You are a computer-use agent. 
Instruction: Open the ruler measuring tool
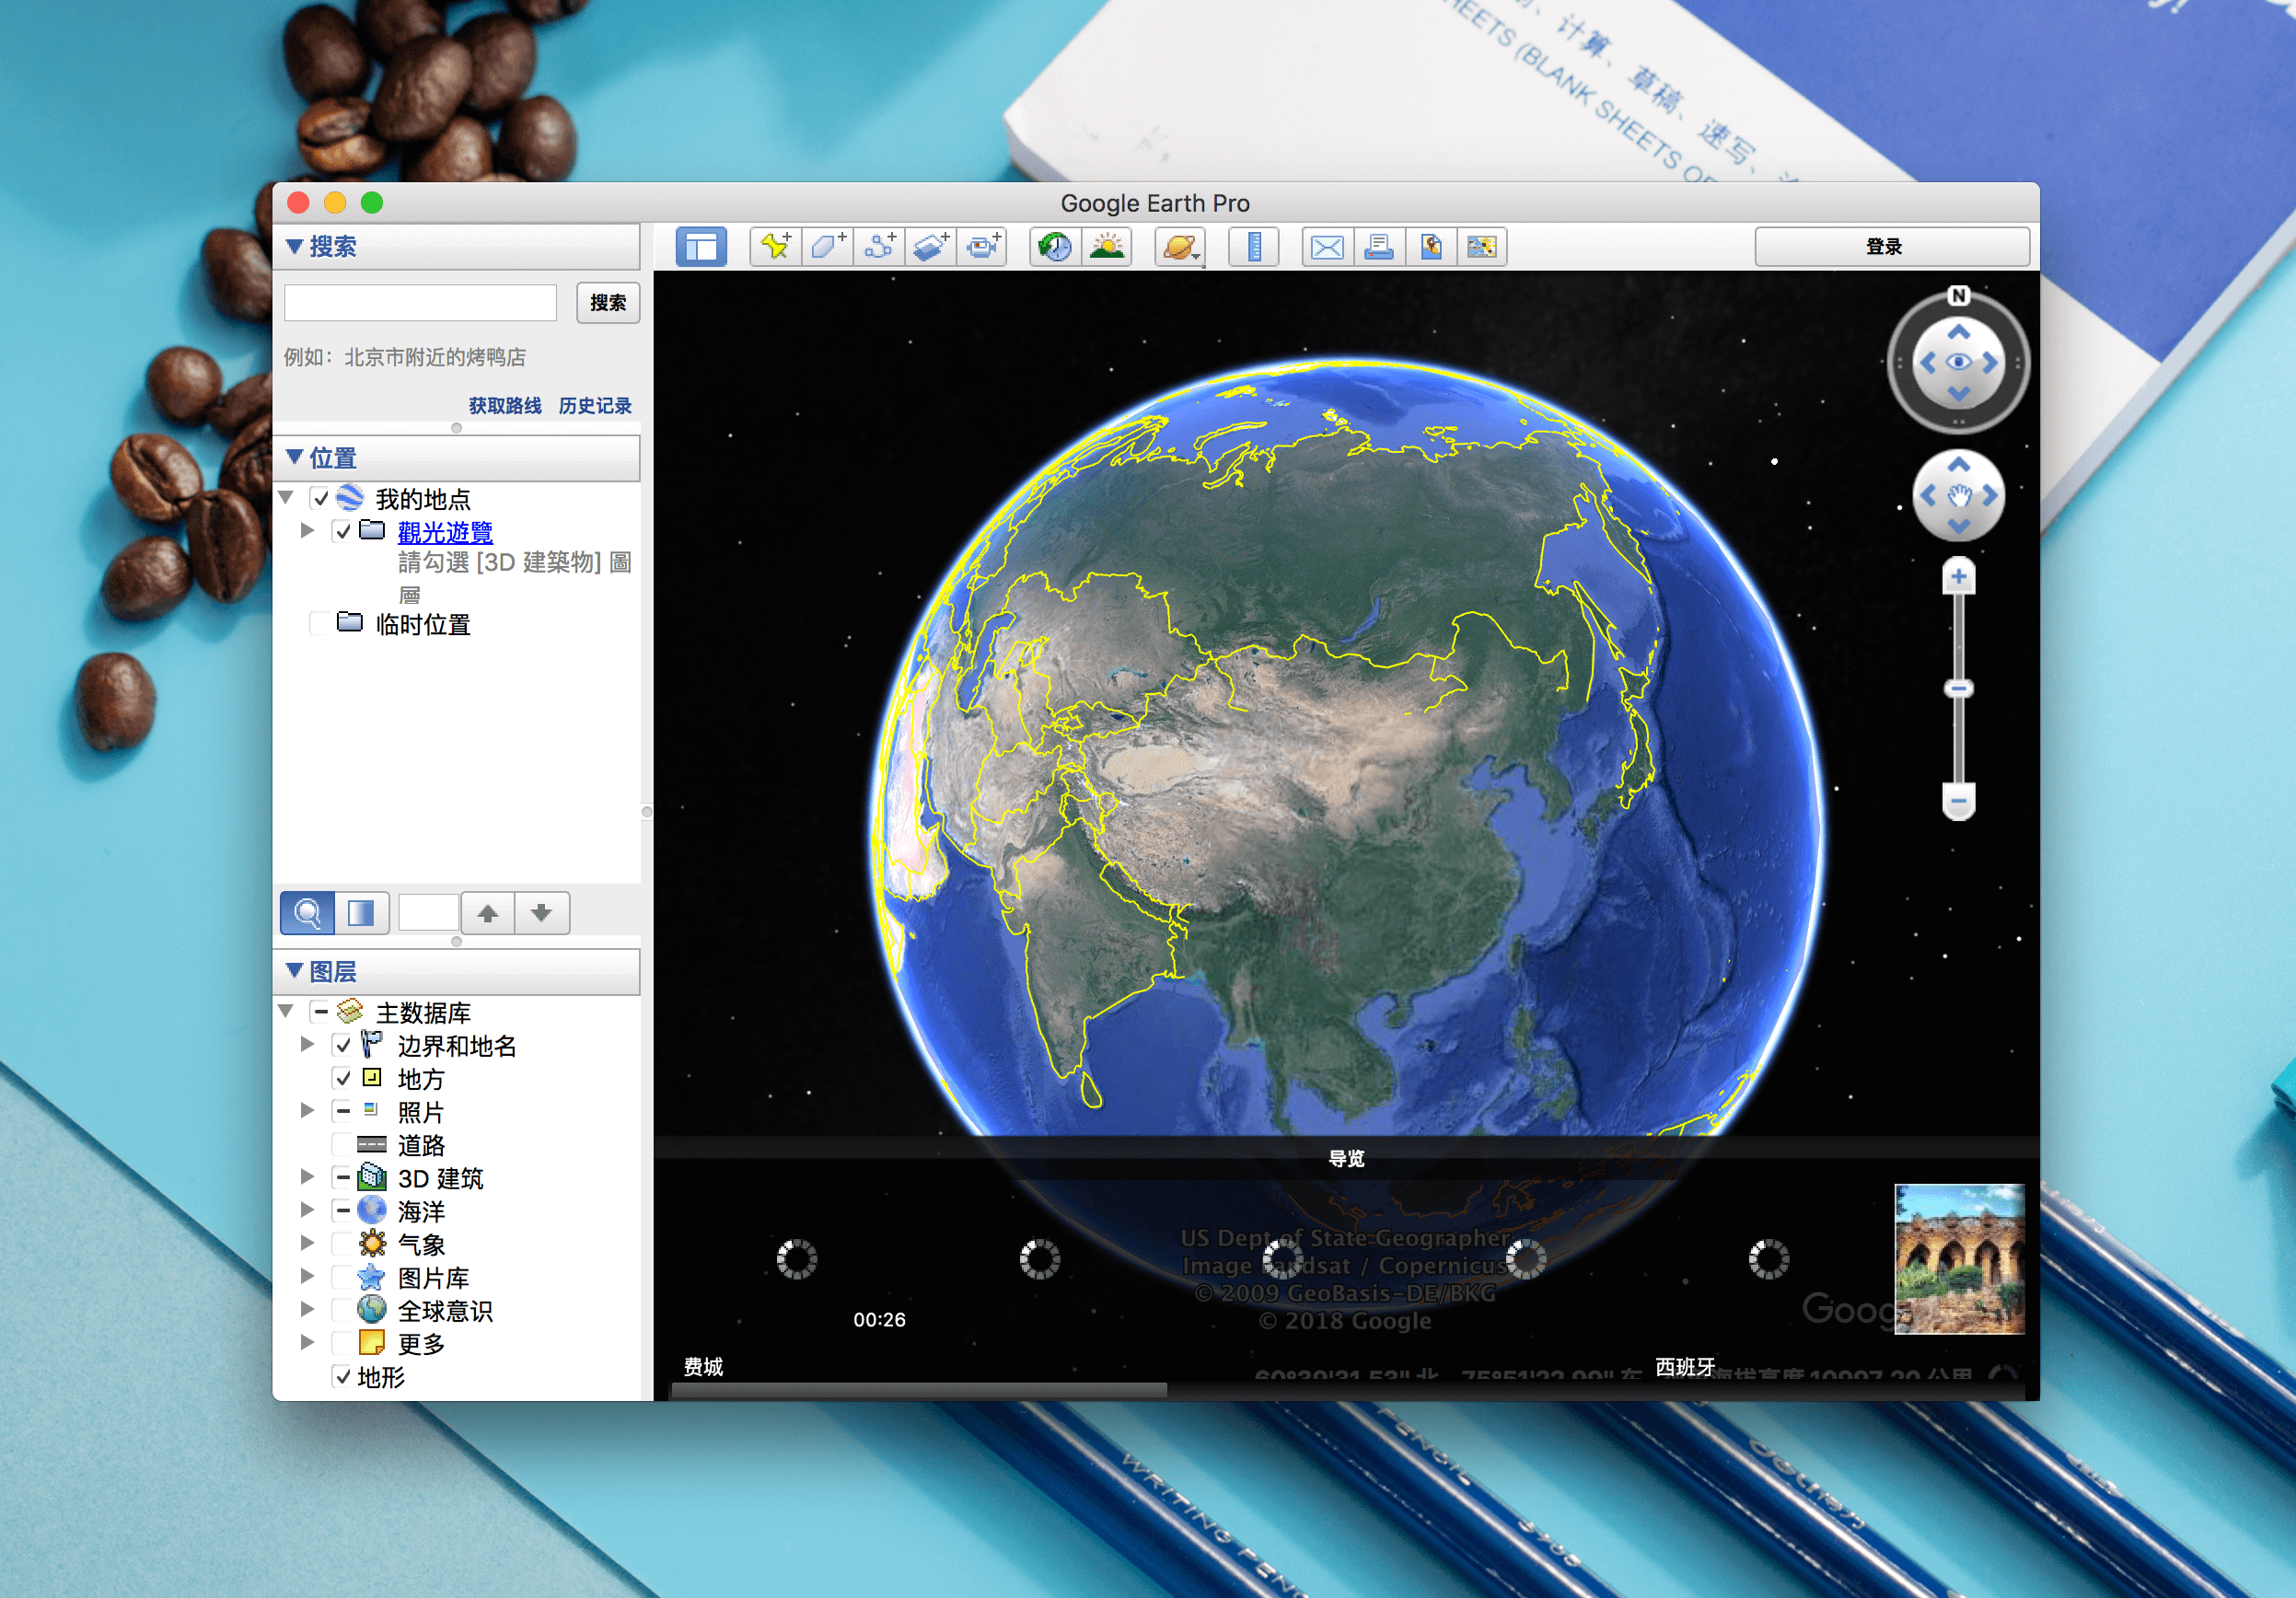click(x=1254, y=247)
